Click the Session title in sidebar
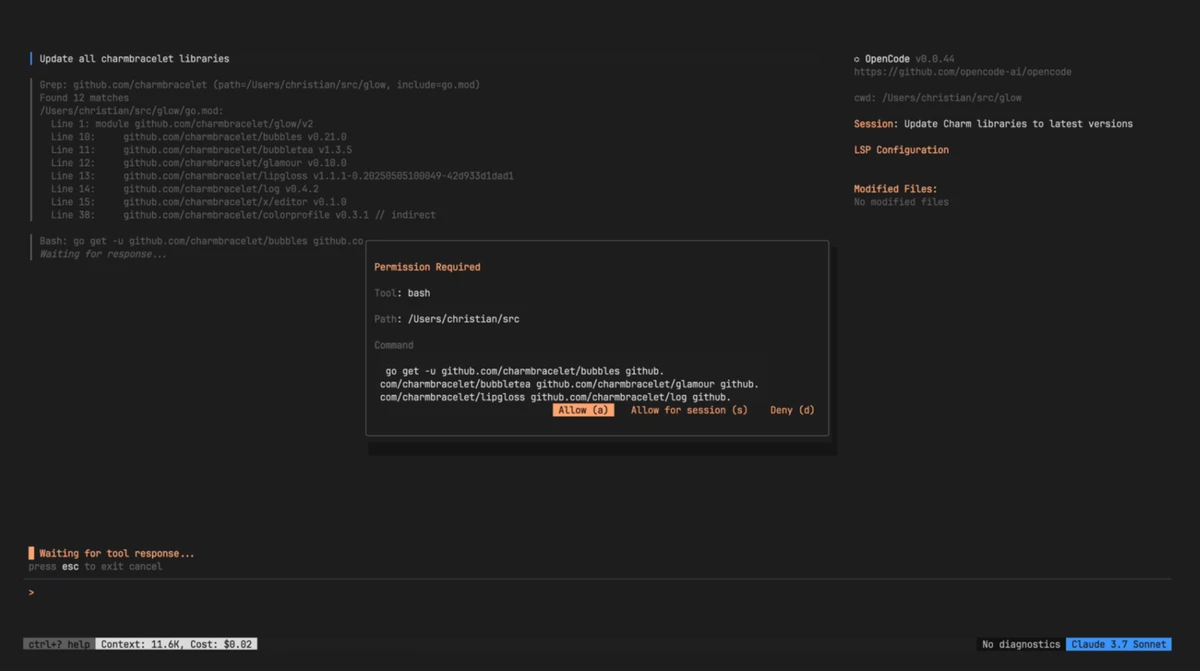Image resolution: width=1200 pixels, height=671 pixels. coord(993,124)
